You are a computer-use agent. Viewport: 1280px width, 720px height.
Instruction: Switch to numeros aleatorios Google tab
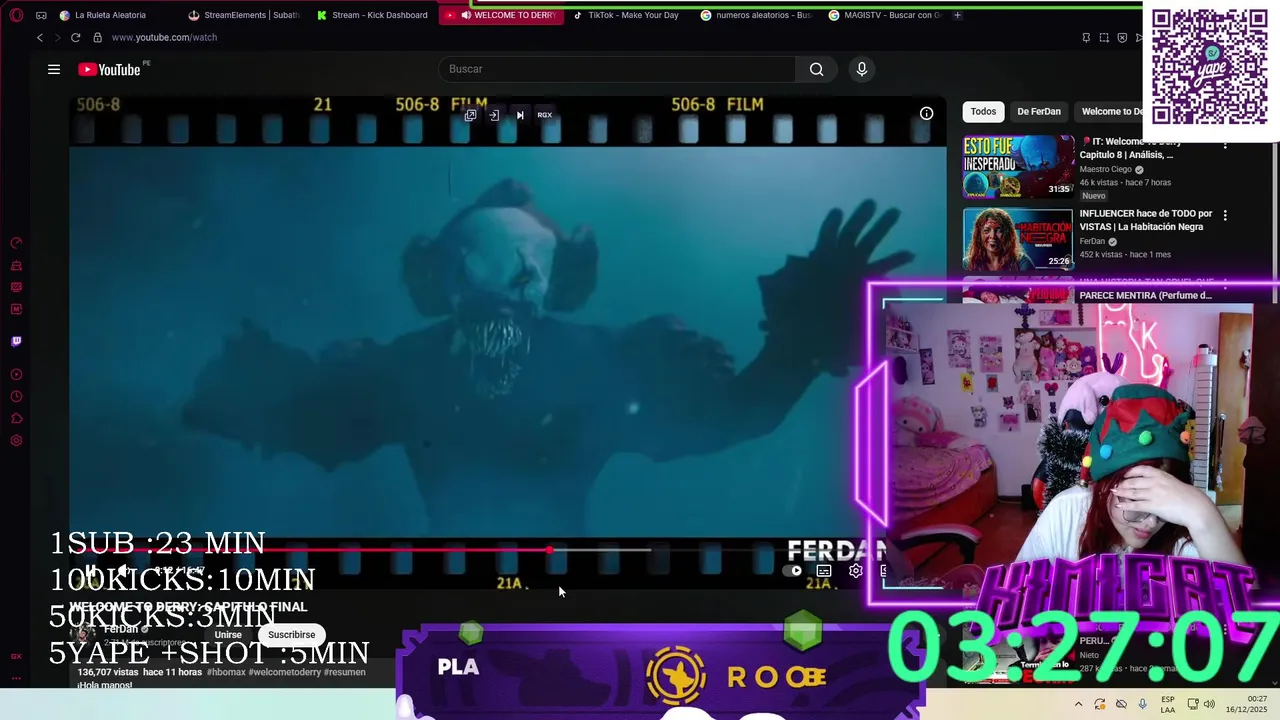(756, 15)
